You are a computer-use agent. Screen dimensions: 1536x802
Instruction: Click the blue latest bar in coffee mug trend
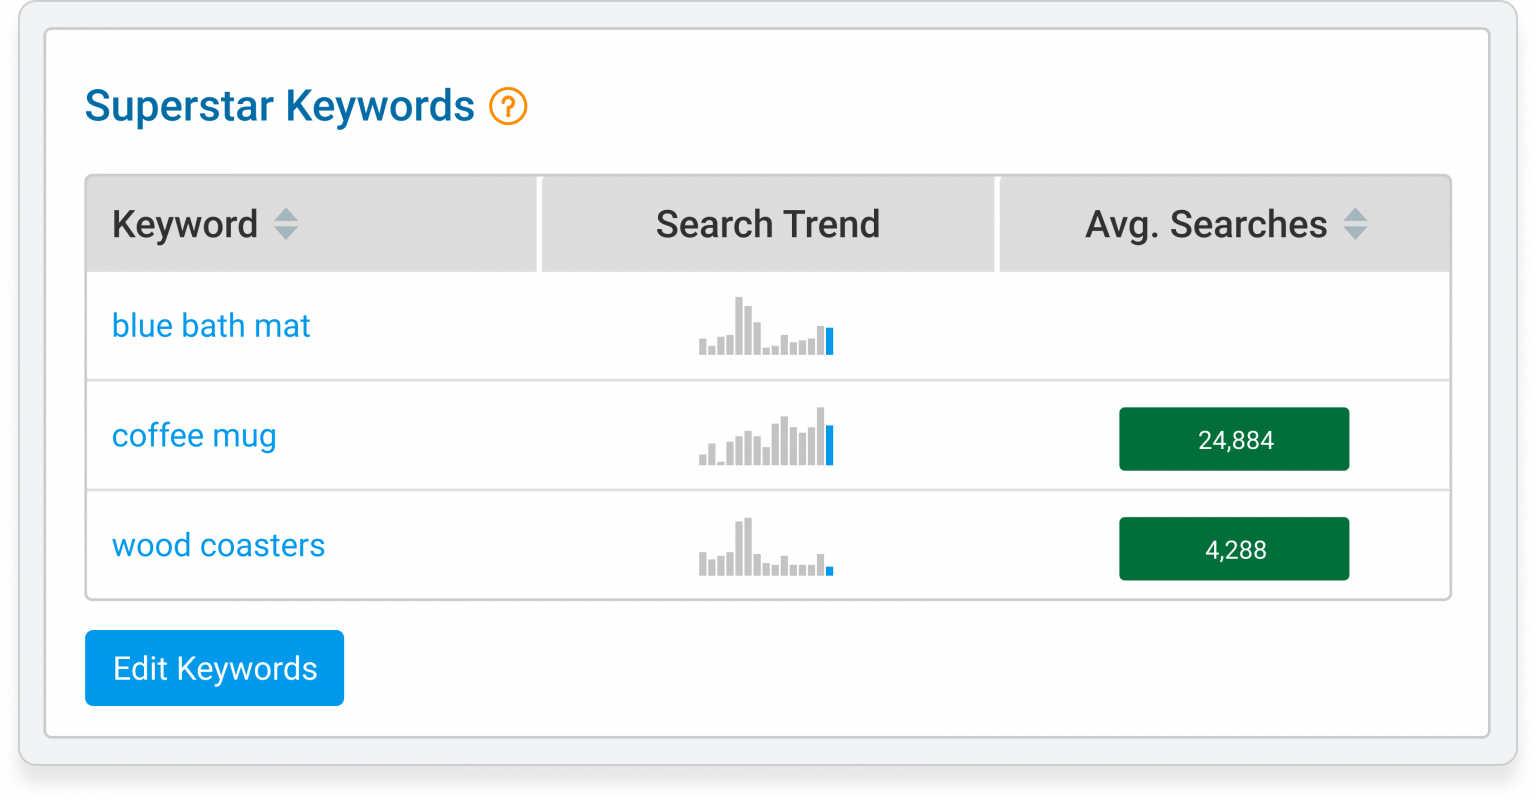830,446
